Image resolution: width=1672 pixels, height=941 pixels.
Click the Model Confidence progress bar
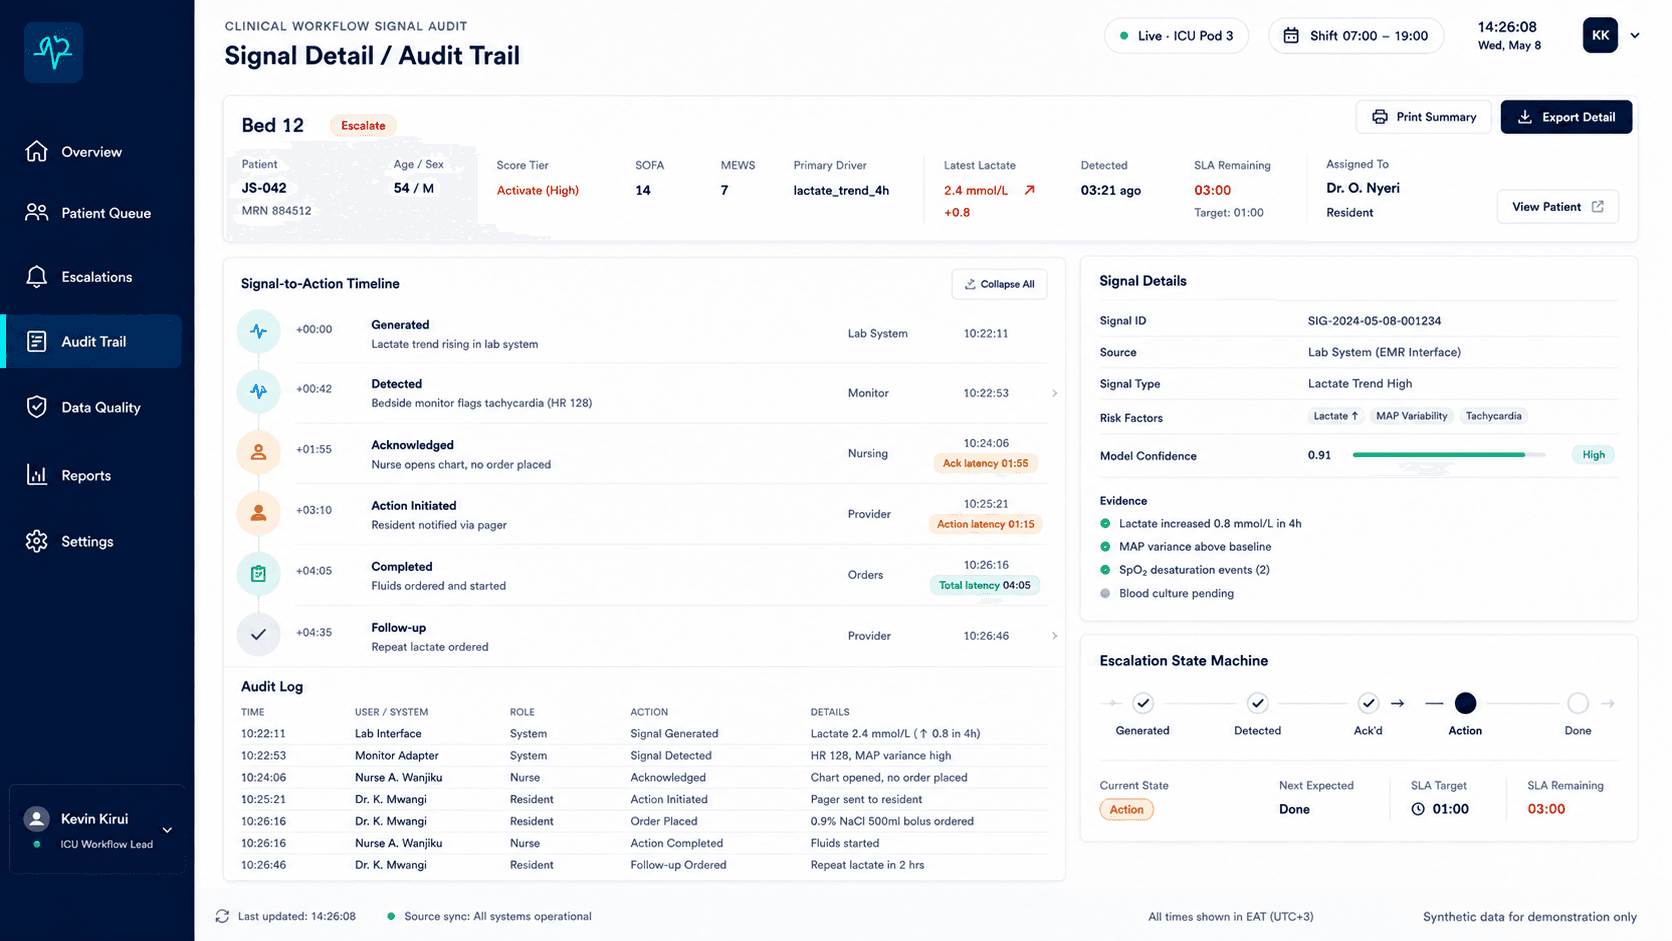coord(1448,455)
